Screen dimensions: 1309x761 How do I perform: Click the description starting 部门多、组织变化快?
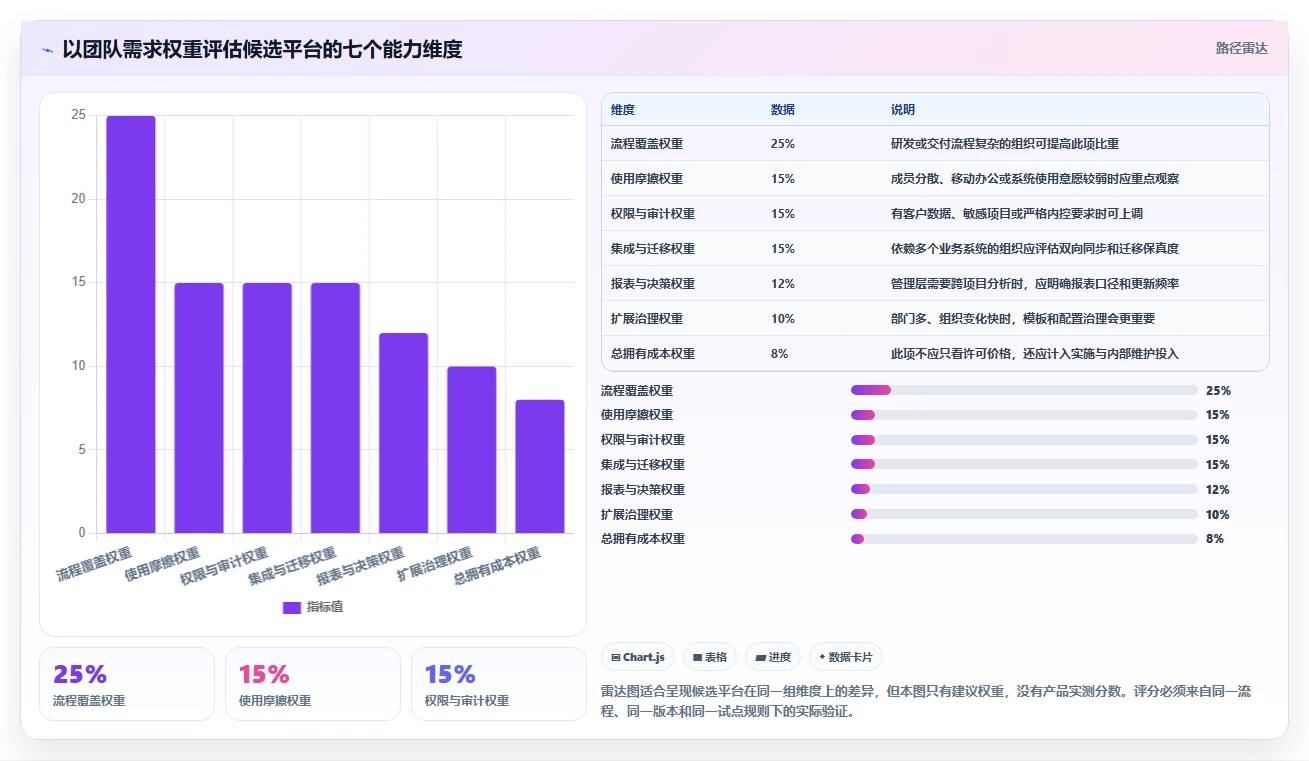coord(1023,319)
